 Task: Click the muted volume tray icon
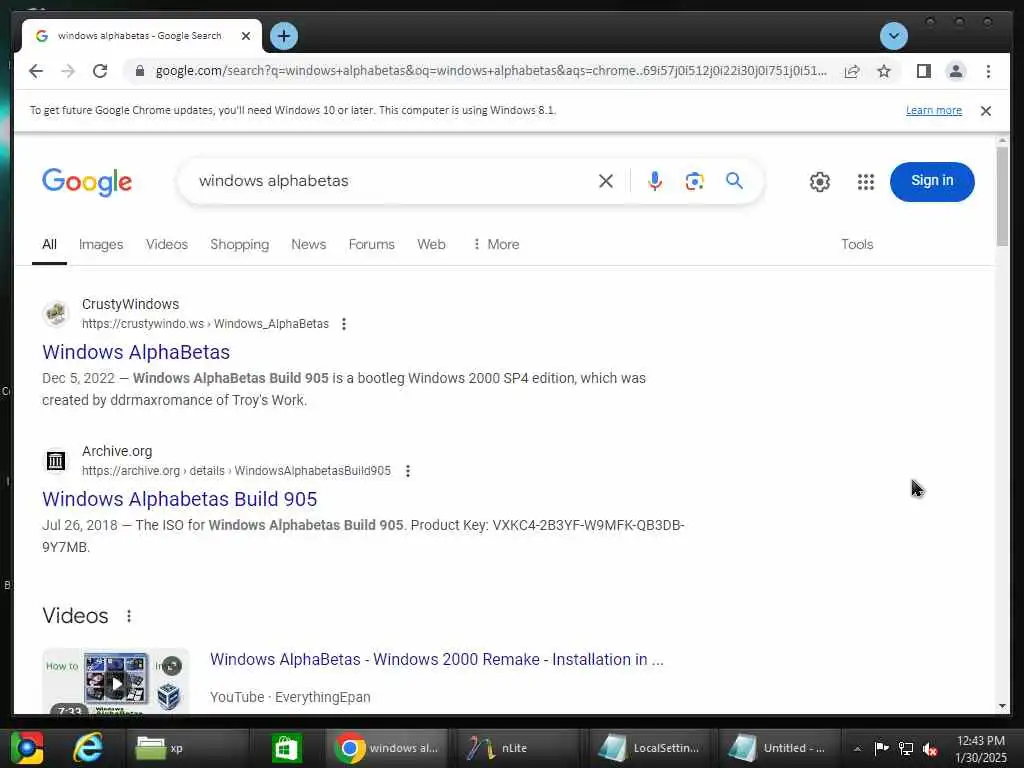[x=930, y=748]
